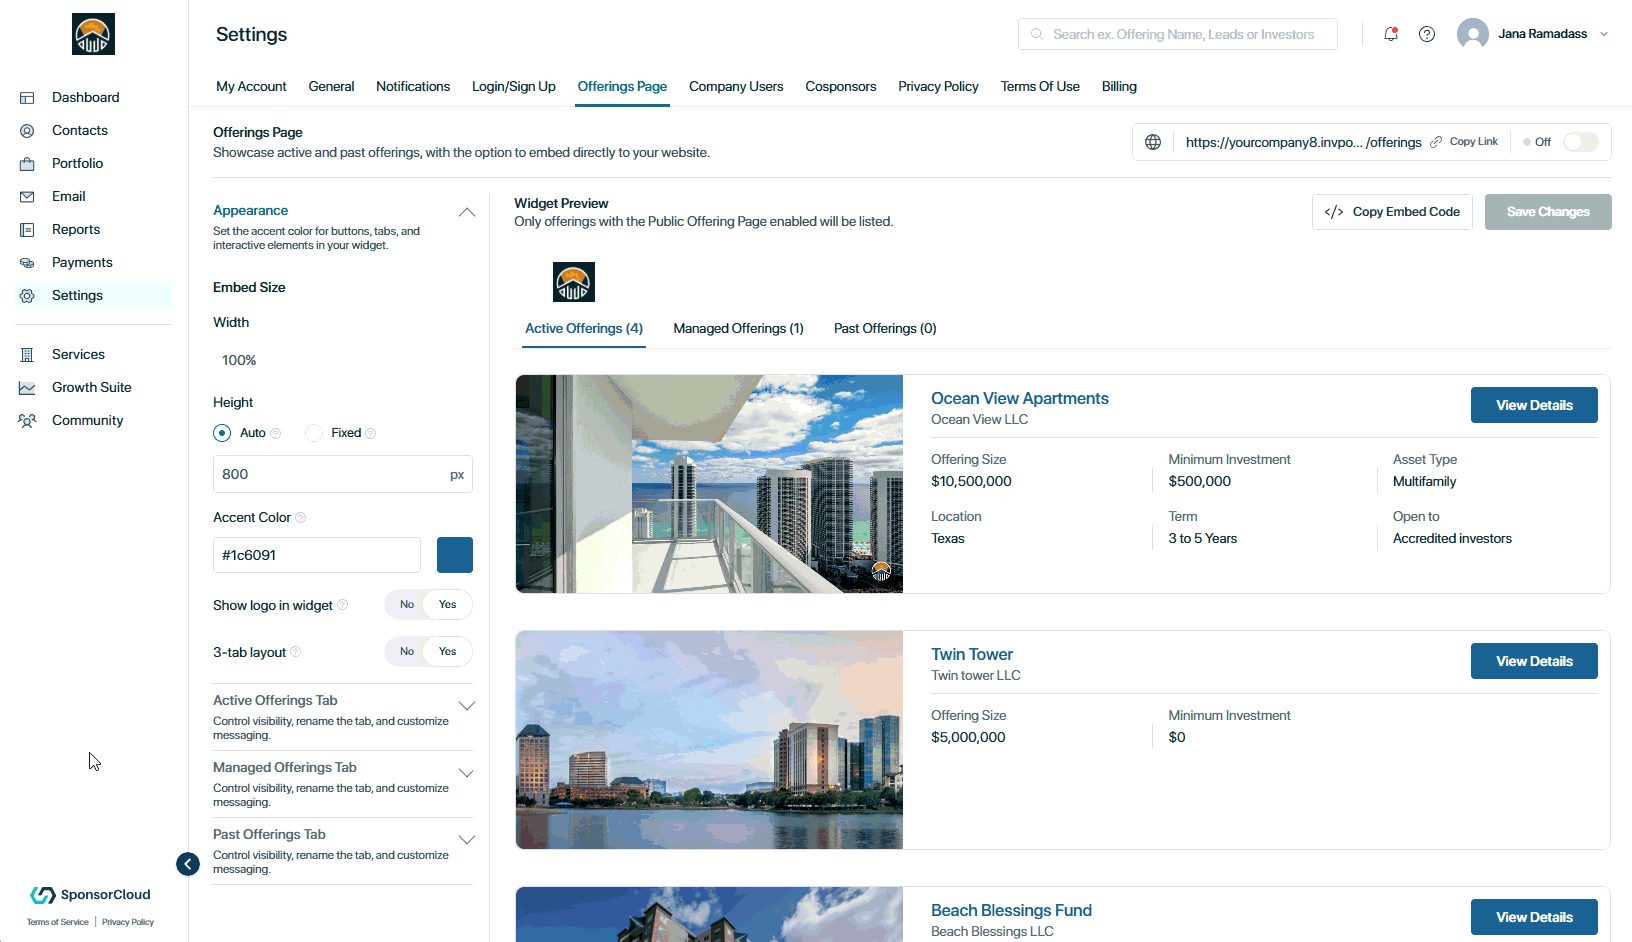
Task: Open the Terms Of Use tab
Action: coord(1040,87)
